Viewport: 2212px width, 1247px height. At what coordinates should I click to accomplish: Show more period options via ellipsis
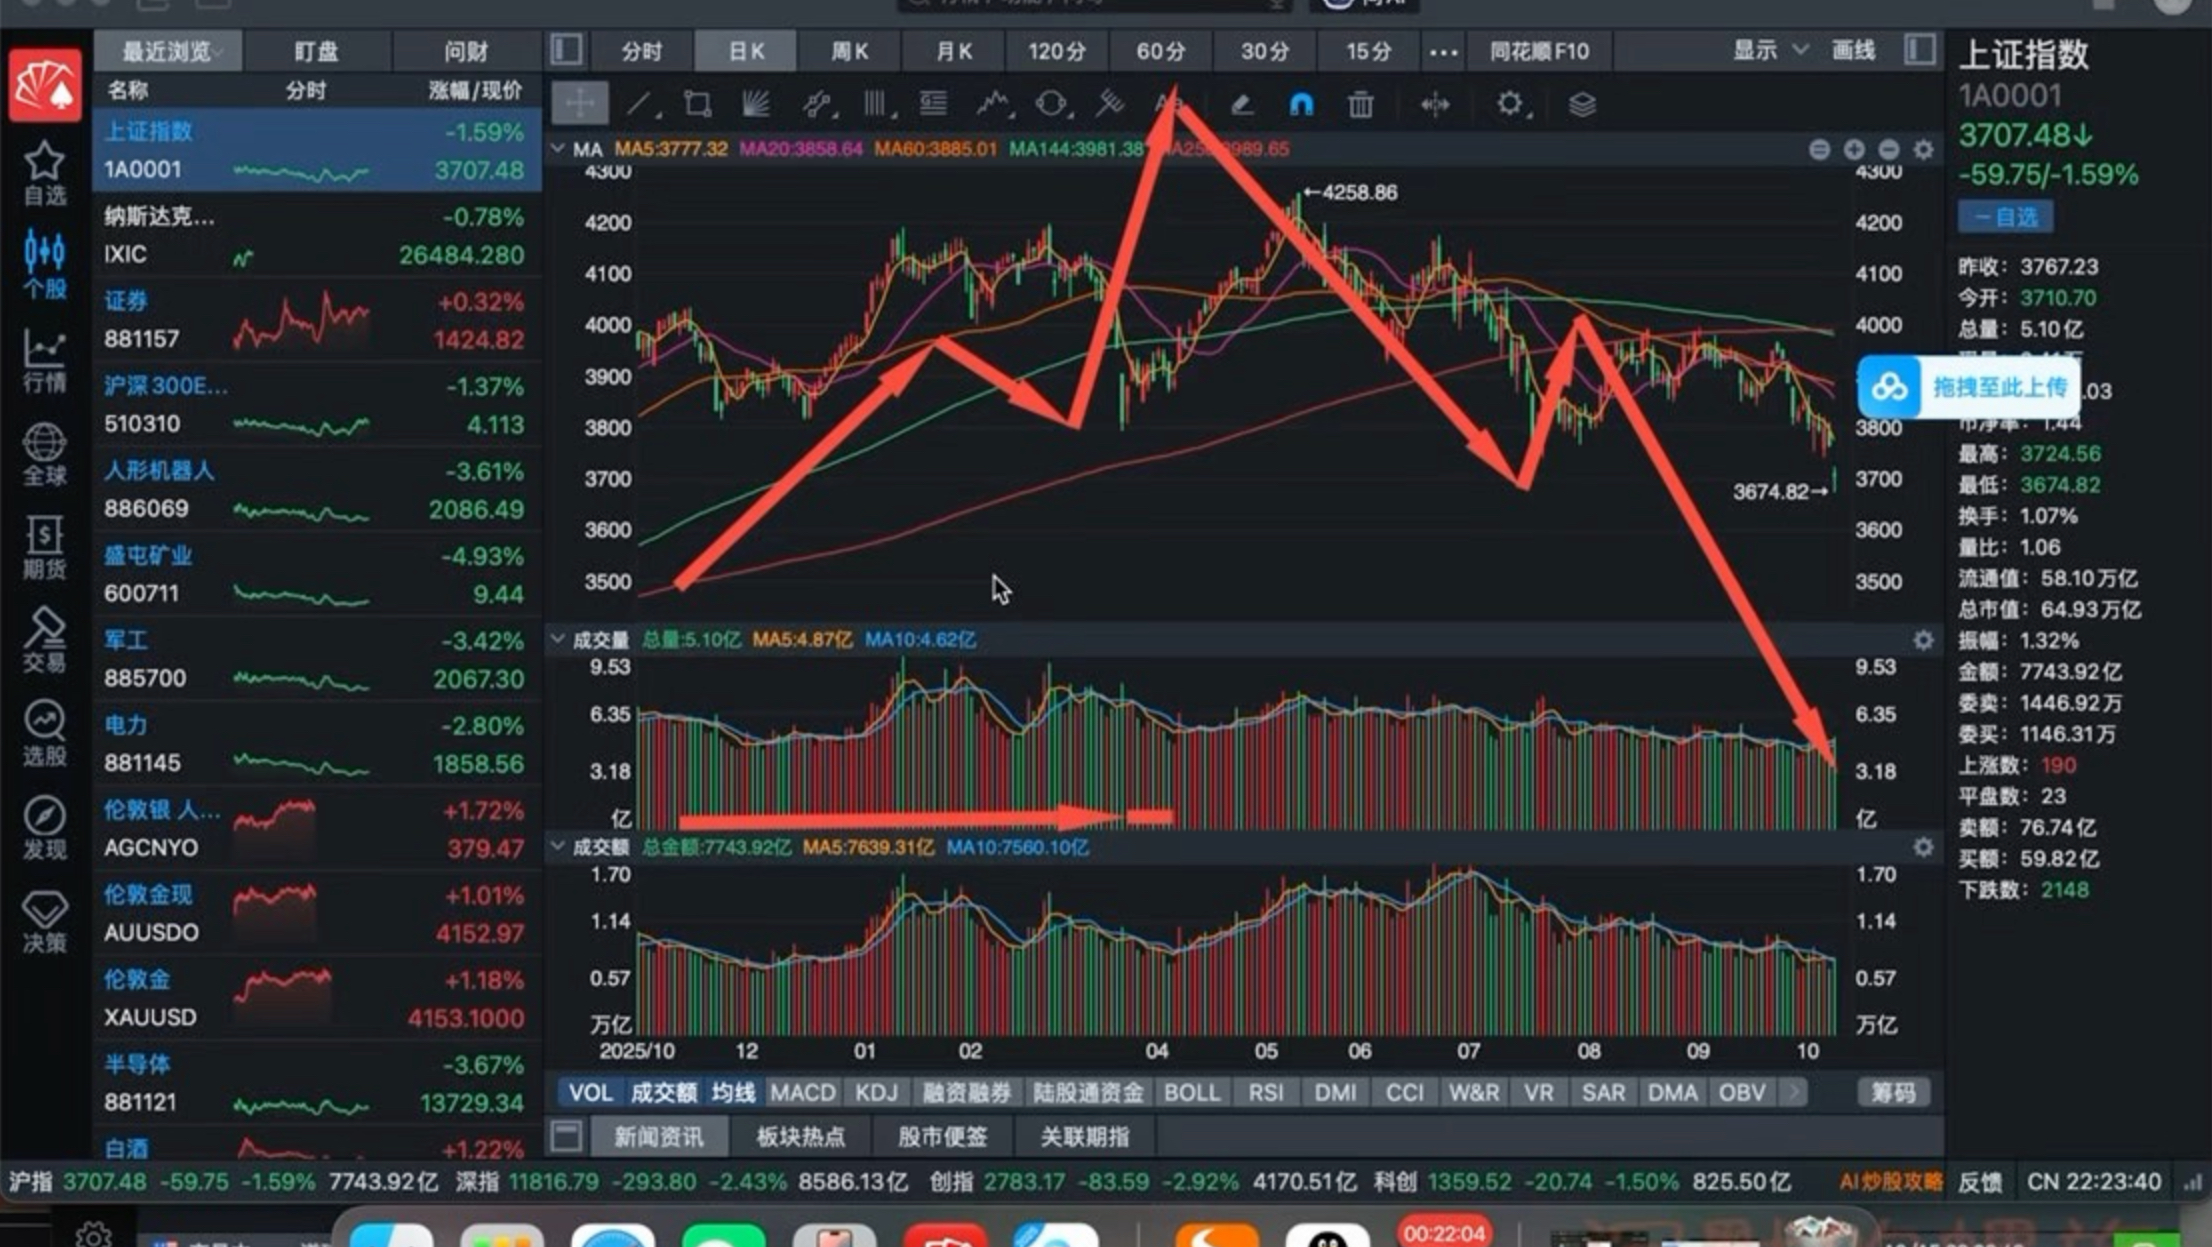(x=1443, y=51)
